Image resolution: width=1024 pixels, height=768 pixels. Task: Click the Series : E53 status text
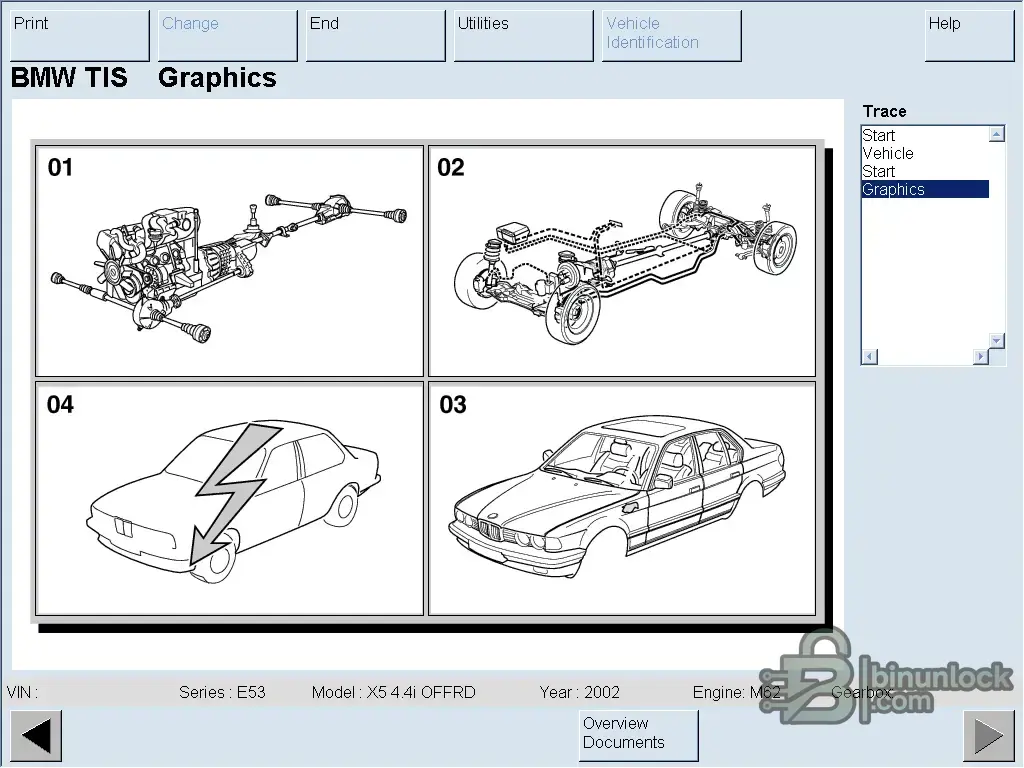coord(222,692)
